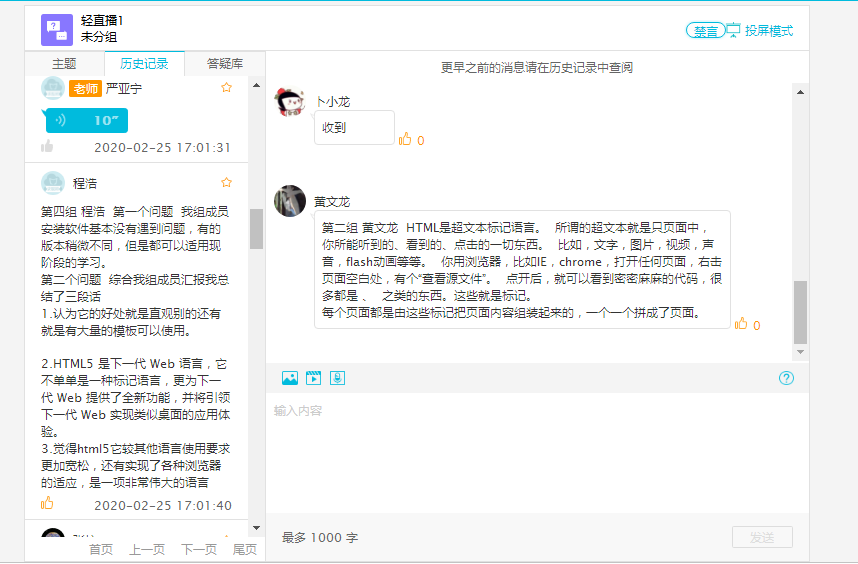The width and height of the screenshot is (858, 564).
Task: Switch to the 答疑库 tab
Action: point(225,64)
